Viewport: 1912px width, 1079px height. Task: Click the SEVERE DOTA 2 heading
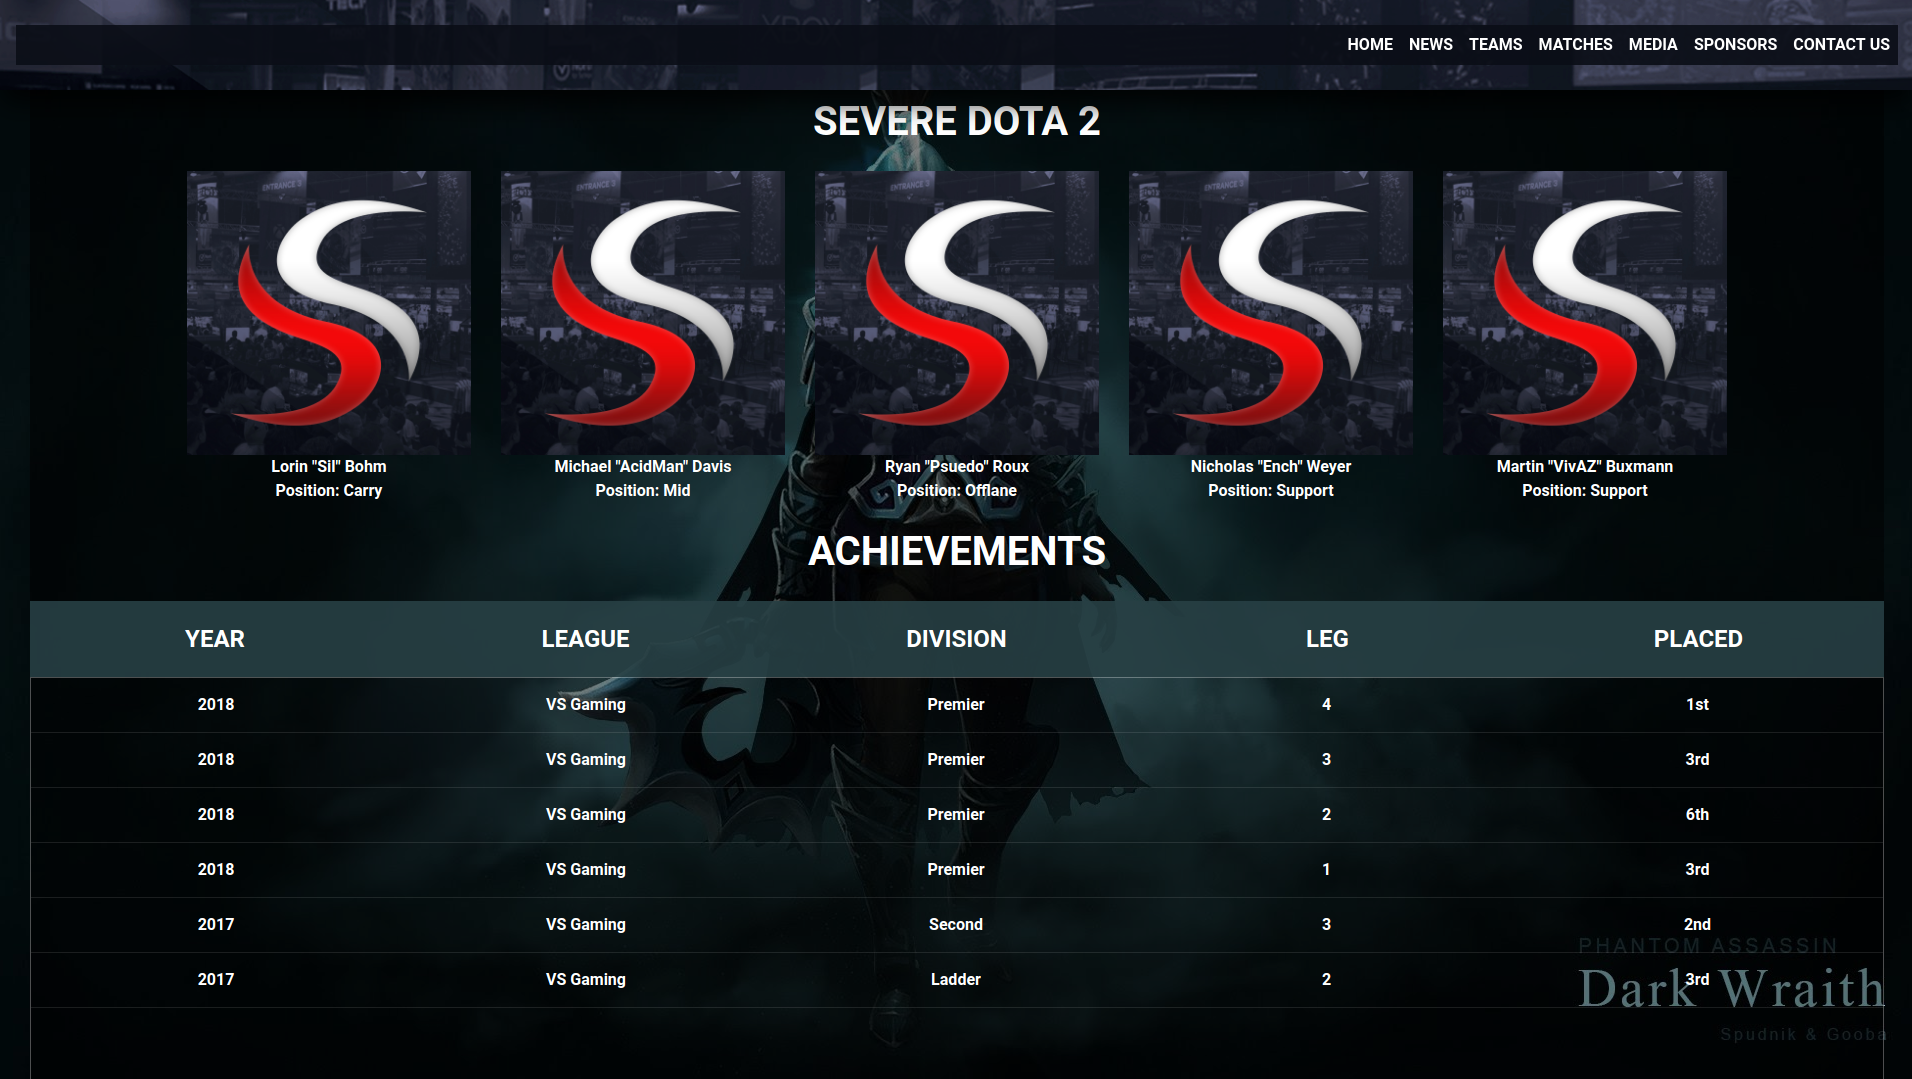coord(956,122)
